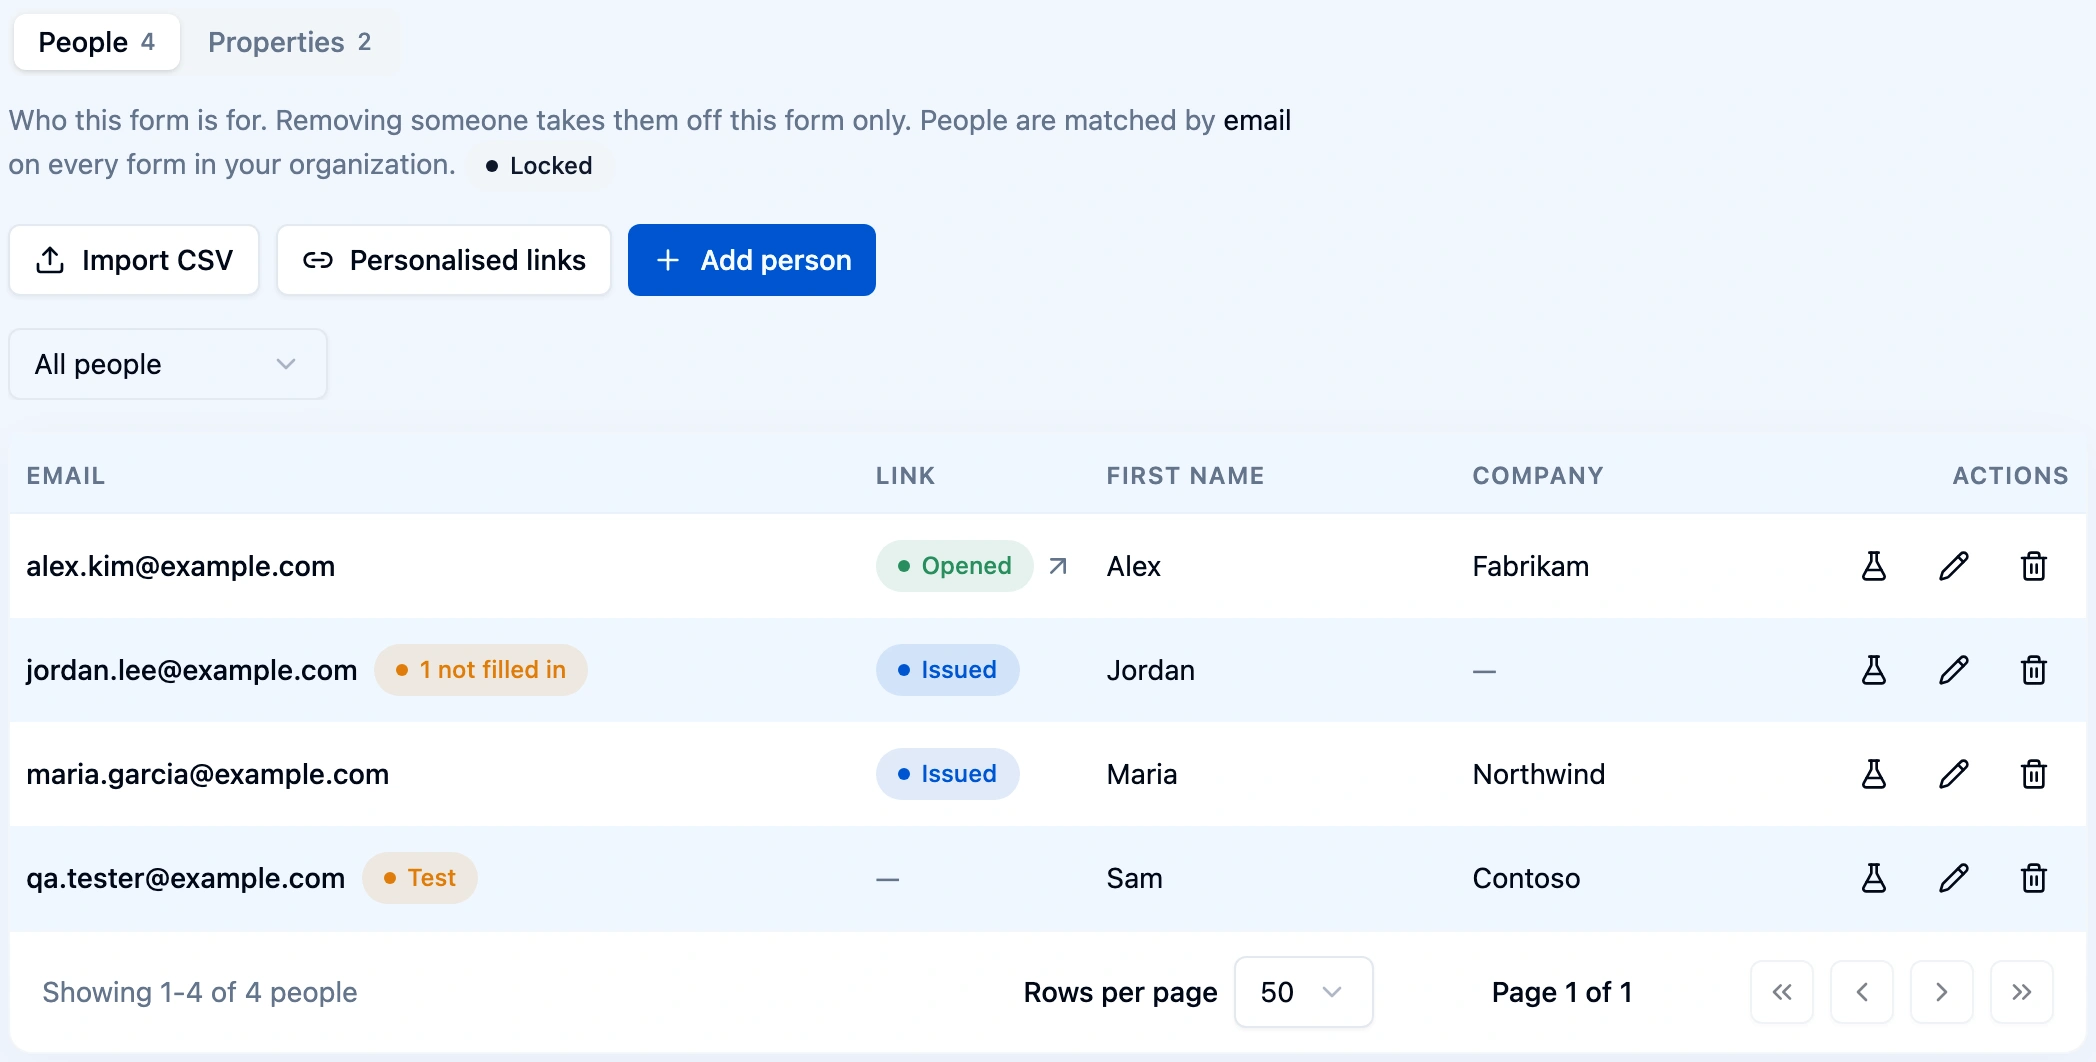The height and width of the screenshot is (1062, 2096).
Task: Click the EMAIL column header
Action: pos(66,476)
